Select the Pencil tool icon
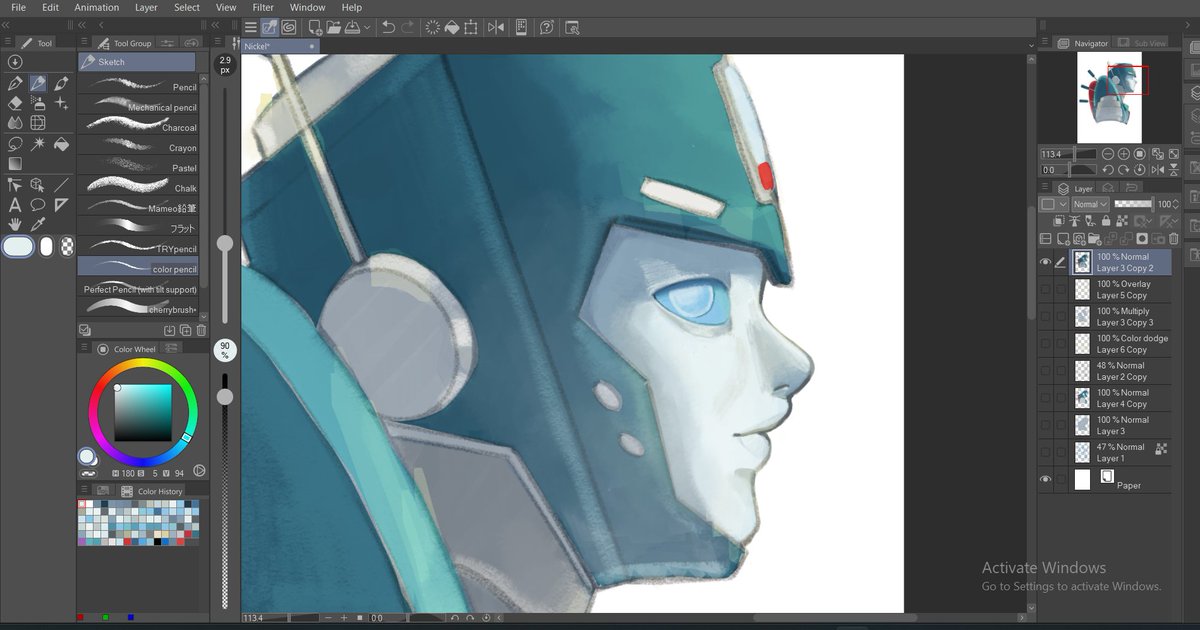 coord(38,83)
